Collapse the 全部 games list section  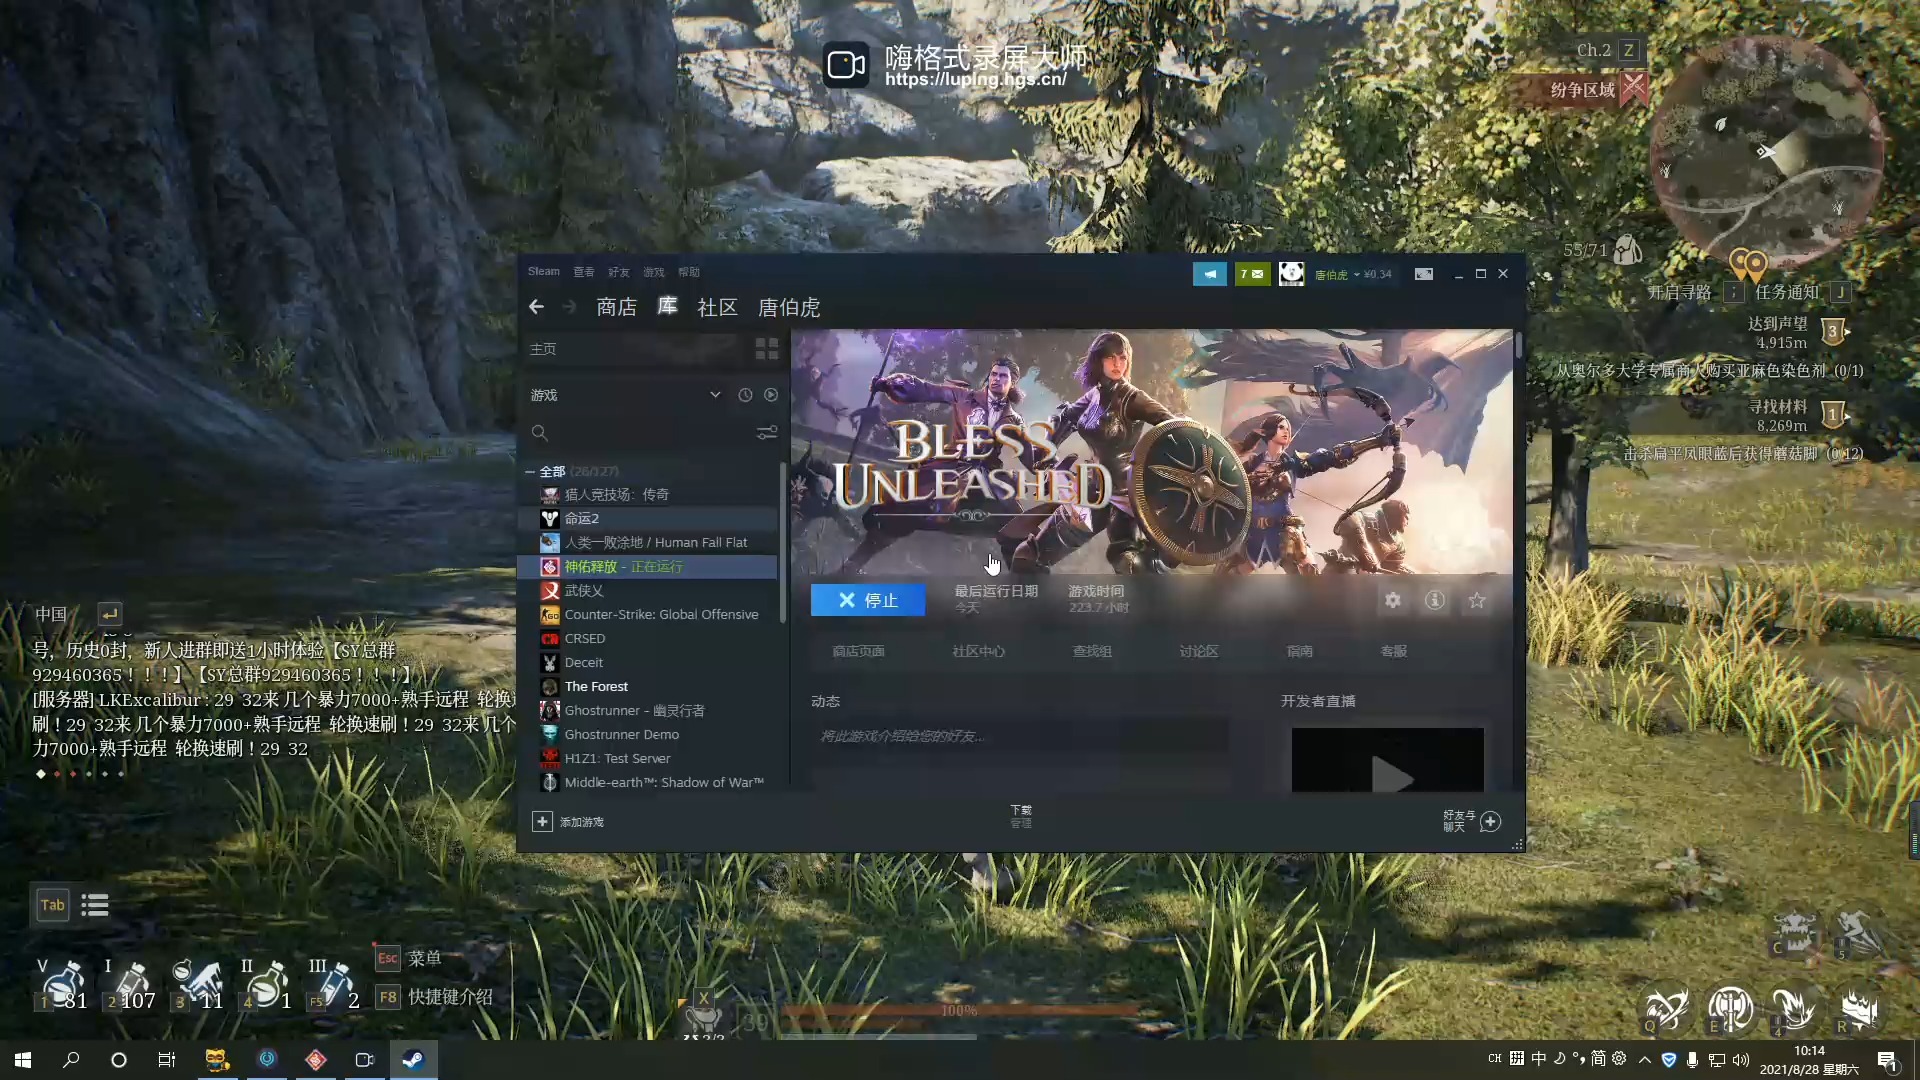[x=530, y=471]
